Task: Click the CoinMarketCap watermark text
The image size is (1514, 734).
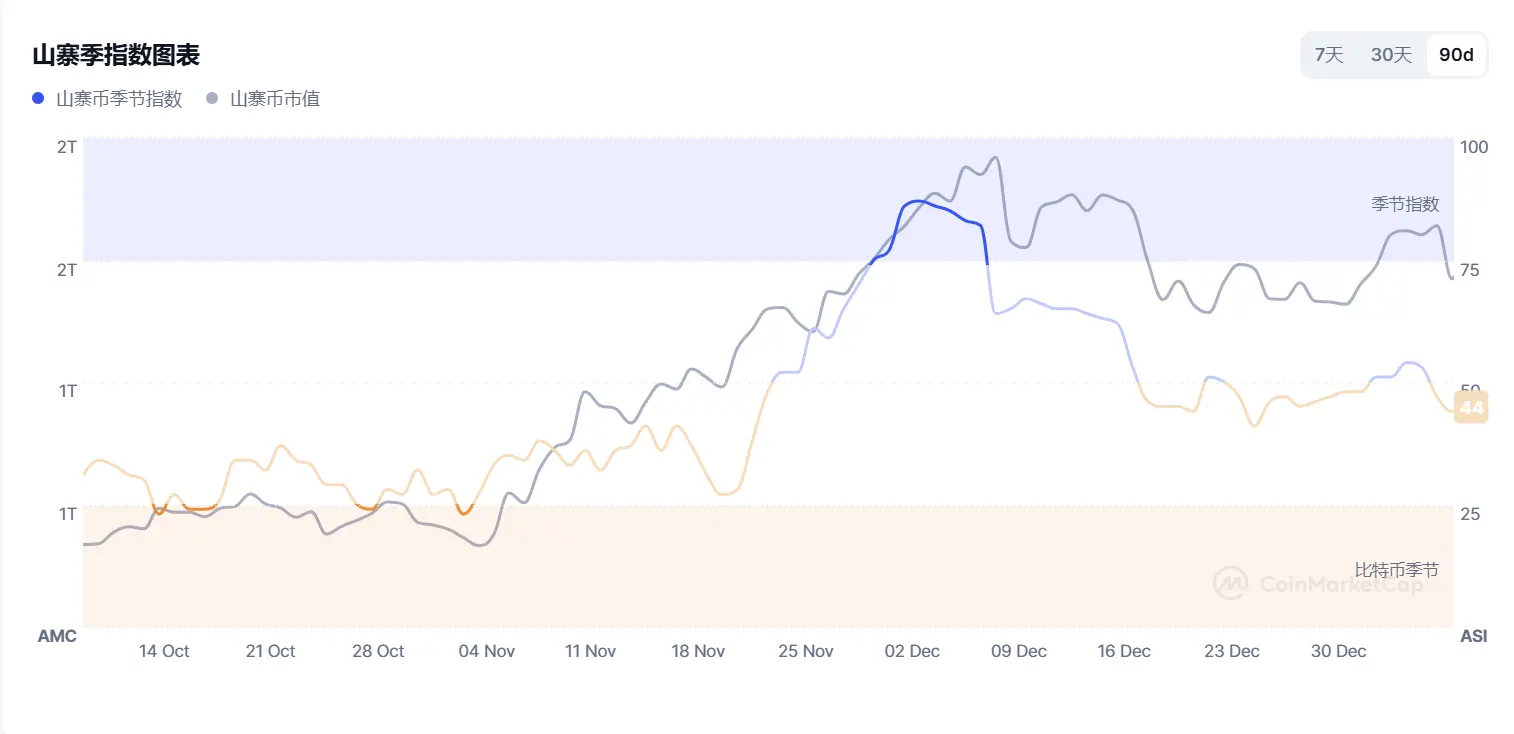Action: pyautogui.click(x=1340, y=585)
